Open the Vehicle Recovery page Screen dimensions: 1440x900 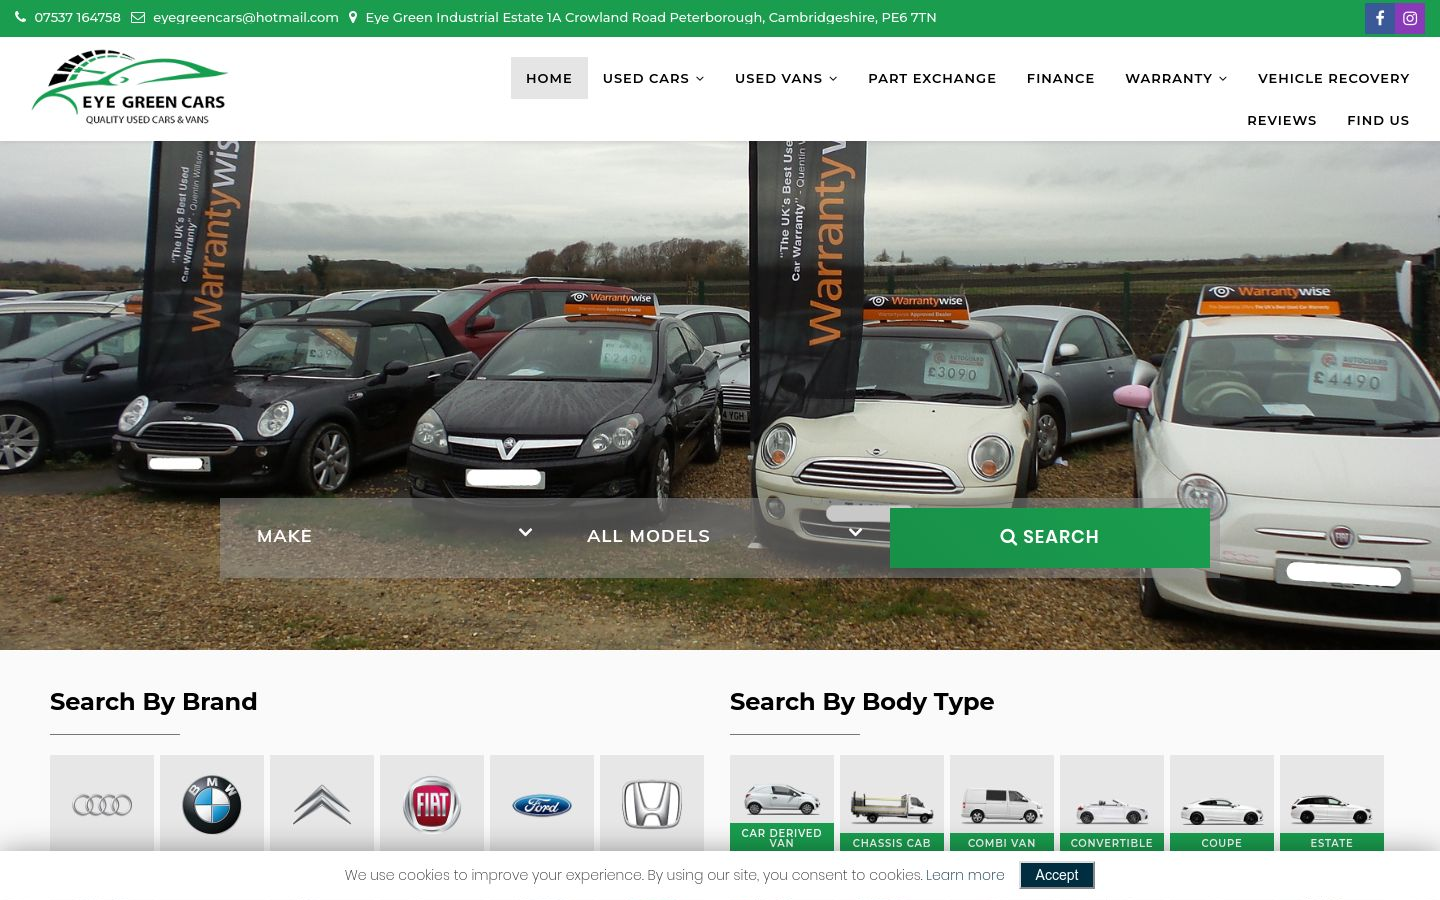point(1334,78)
